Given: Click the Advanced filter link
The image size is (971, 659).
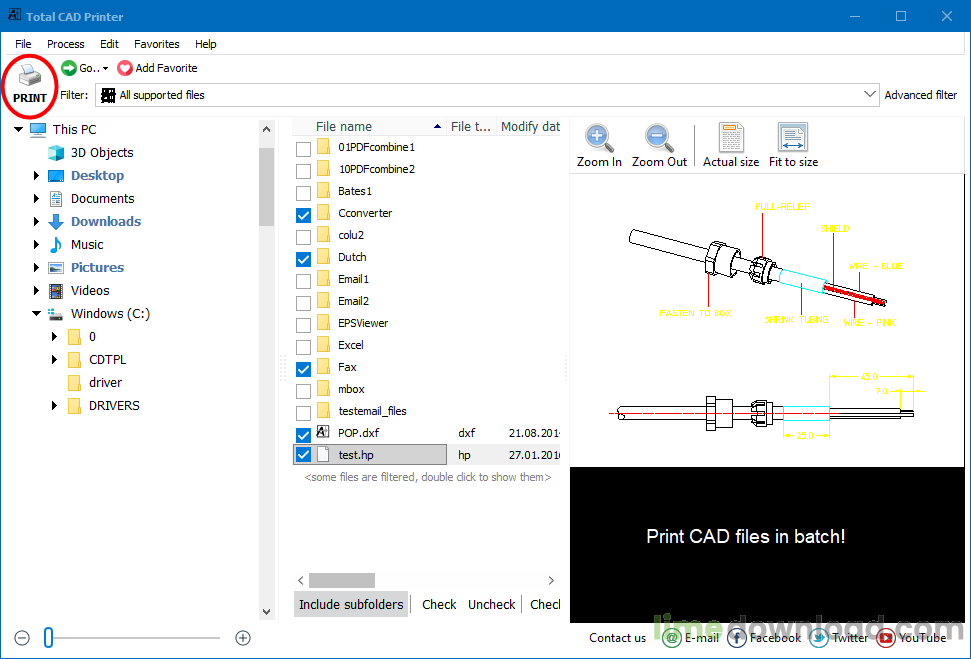Looking at the screenshot, I should coord(920,95).
